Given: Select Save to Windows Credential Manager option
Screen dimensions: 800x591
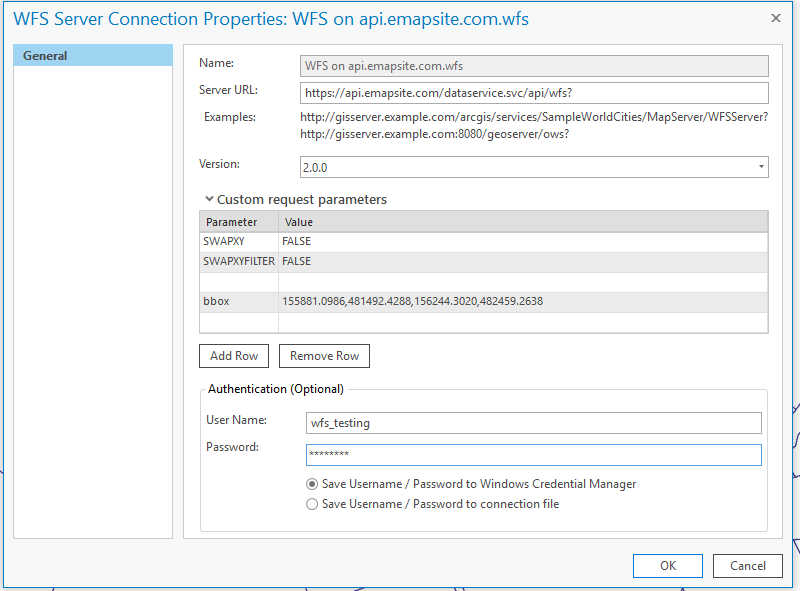Looking at the screenshot, I should point(313,484).
